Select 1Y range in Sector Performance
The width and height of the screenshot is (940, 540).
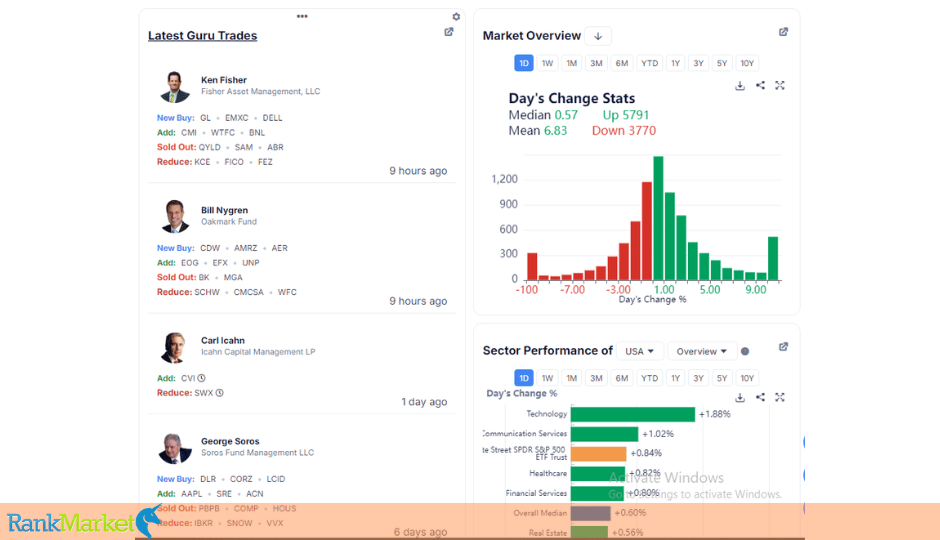[675, 378]
